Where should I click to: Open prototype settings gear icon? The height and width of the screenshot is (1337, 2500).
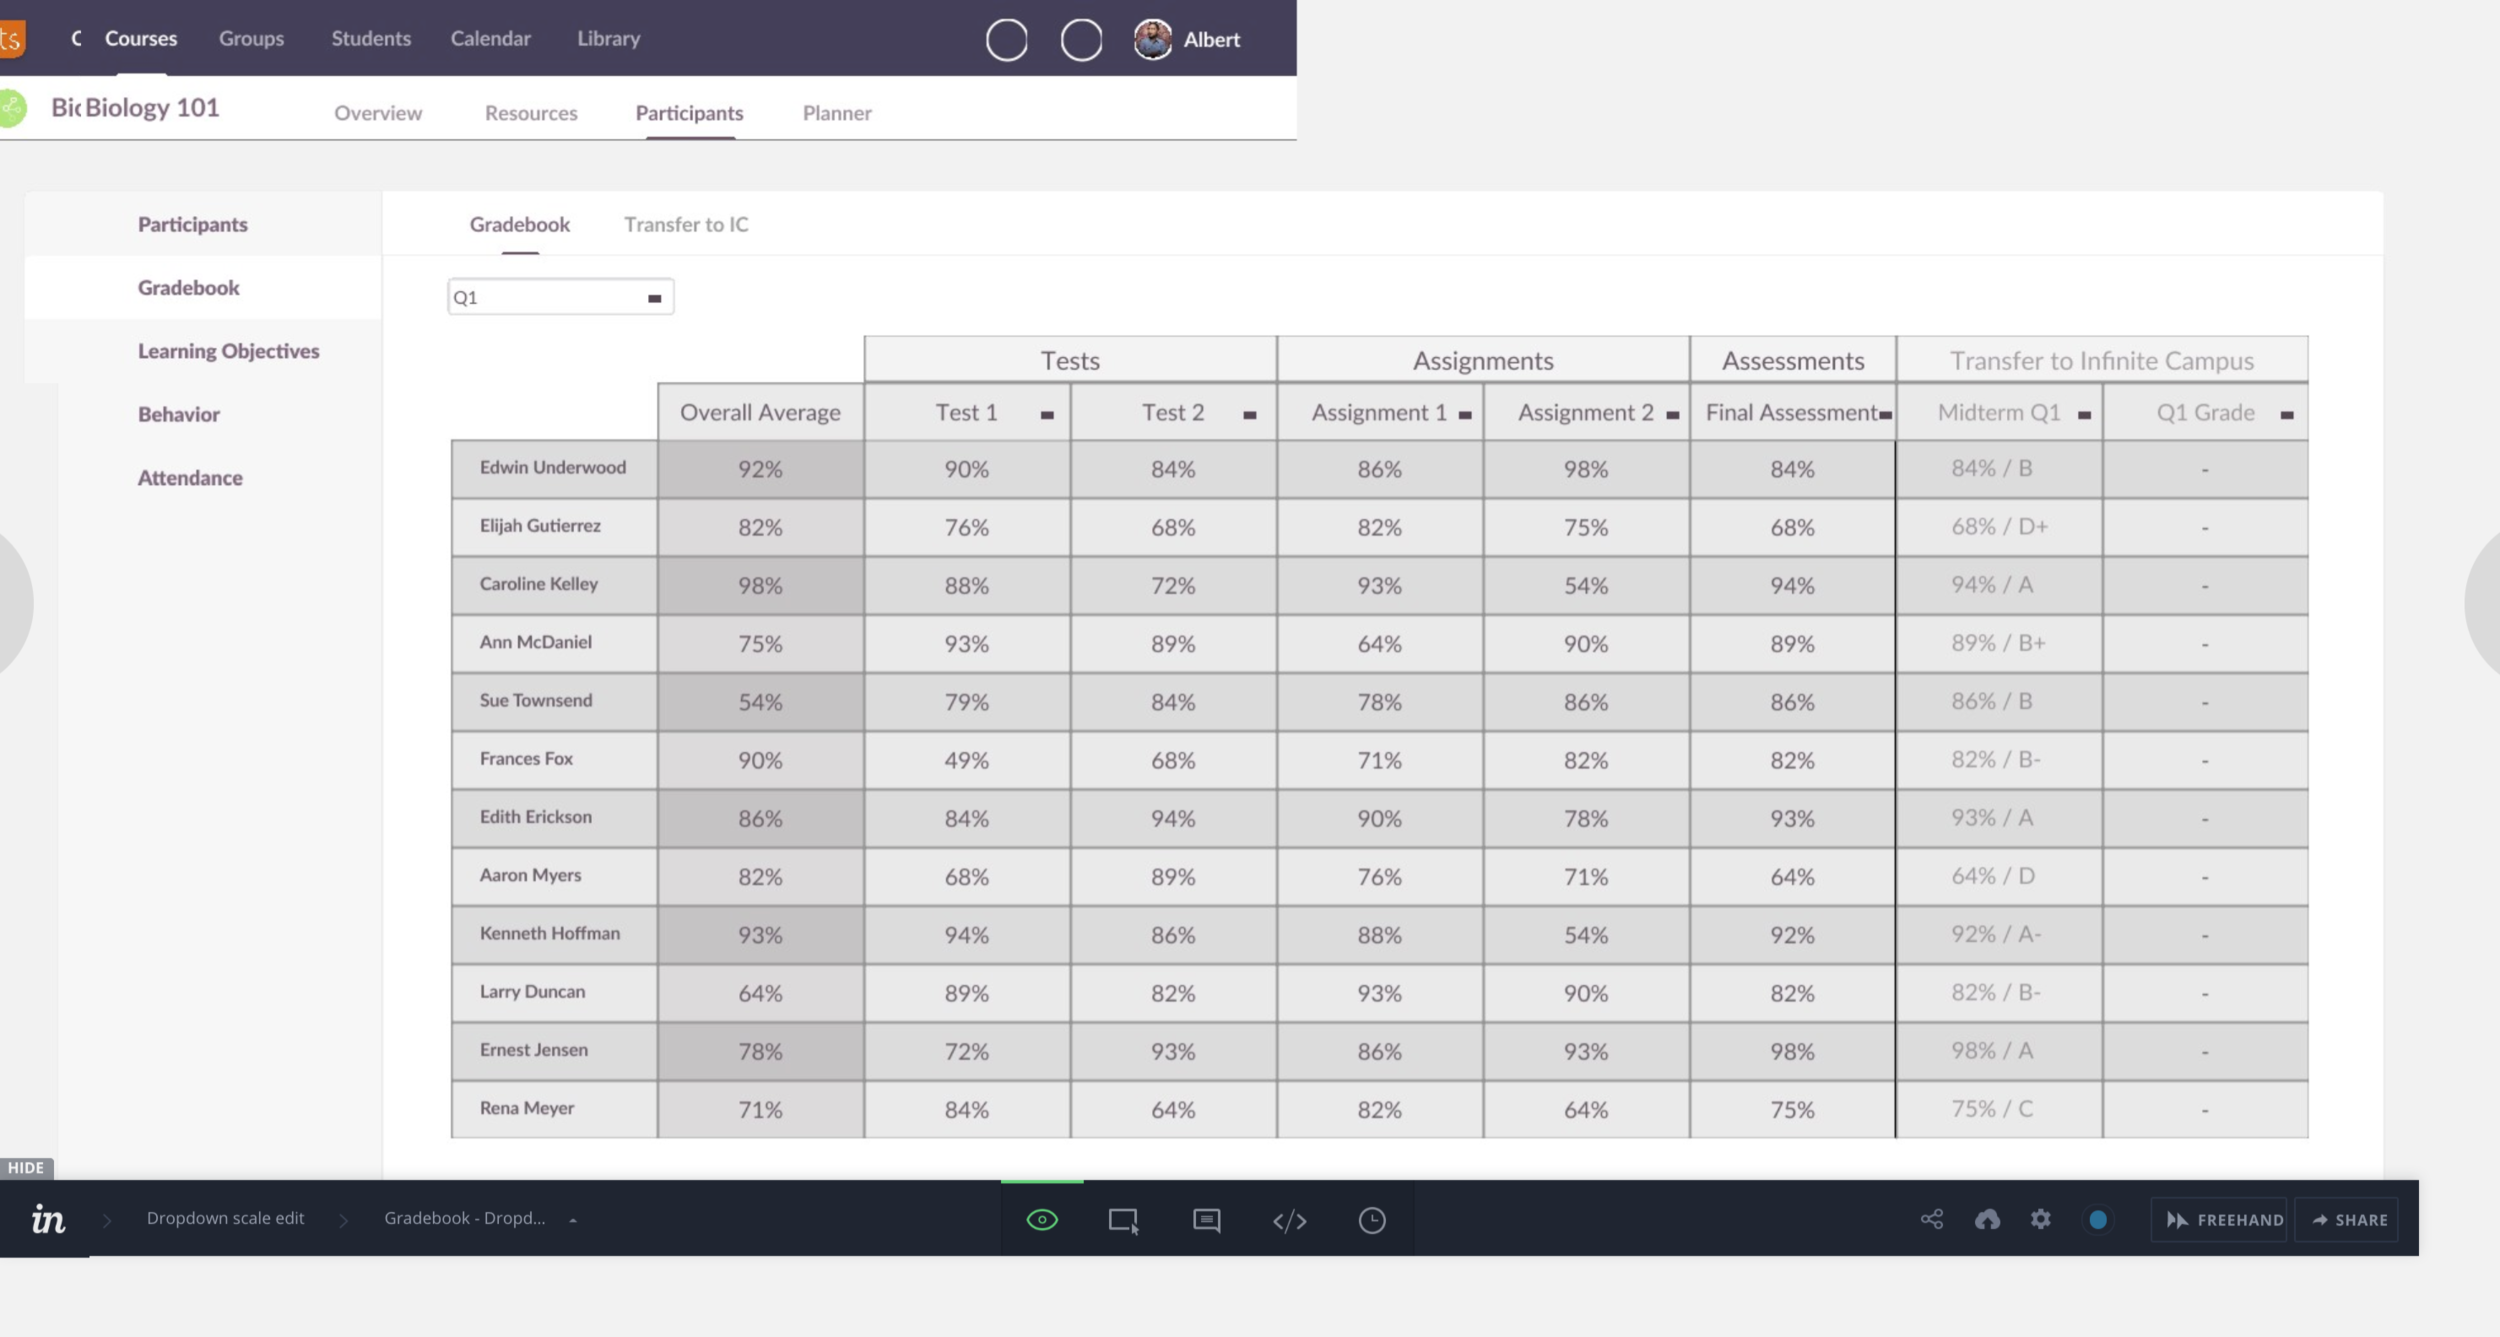point(2041,1219)
